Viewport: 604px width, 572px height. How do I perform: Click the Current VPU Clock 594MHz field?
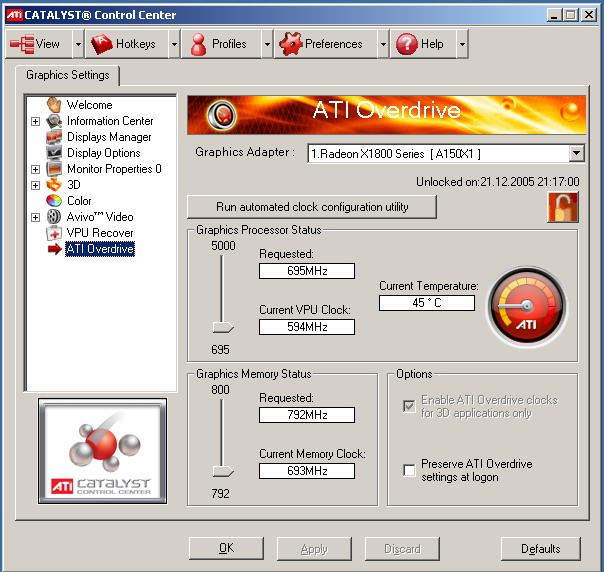307,327
